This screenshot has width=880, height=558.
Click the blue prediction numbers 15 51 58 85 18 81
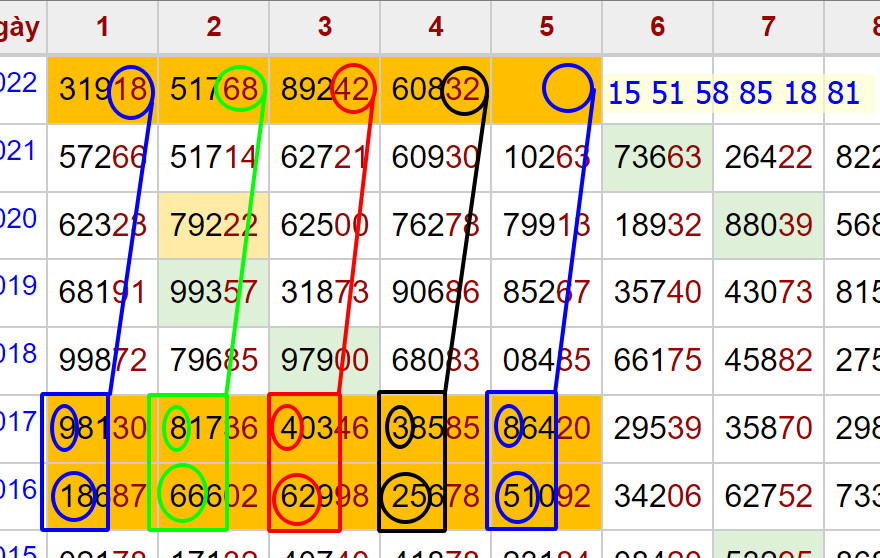[734, 94]
